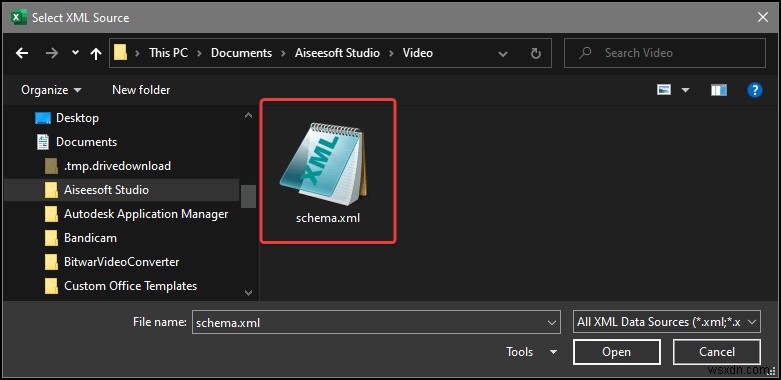
Task: Click the Documents icon in sidebar
Action: 43,142
